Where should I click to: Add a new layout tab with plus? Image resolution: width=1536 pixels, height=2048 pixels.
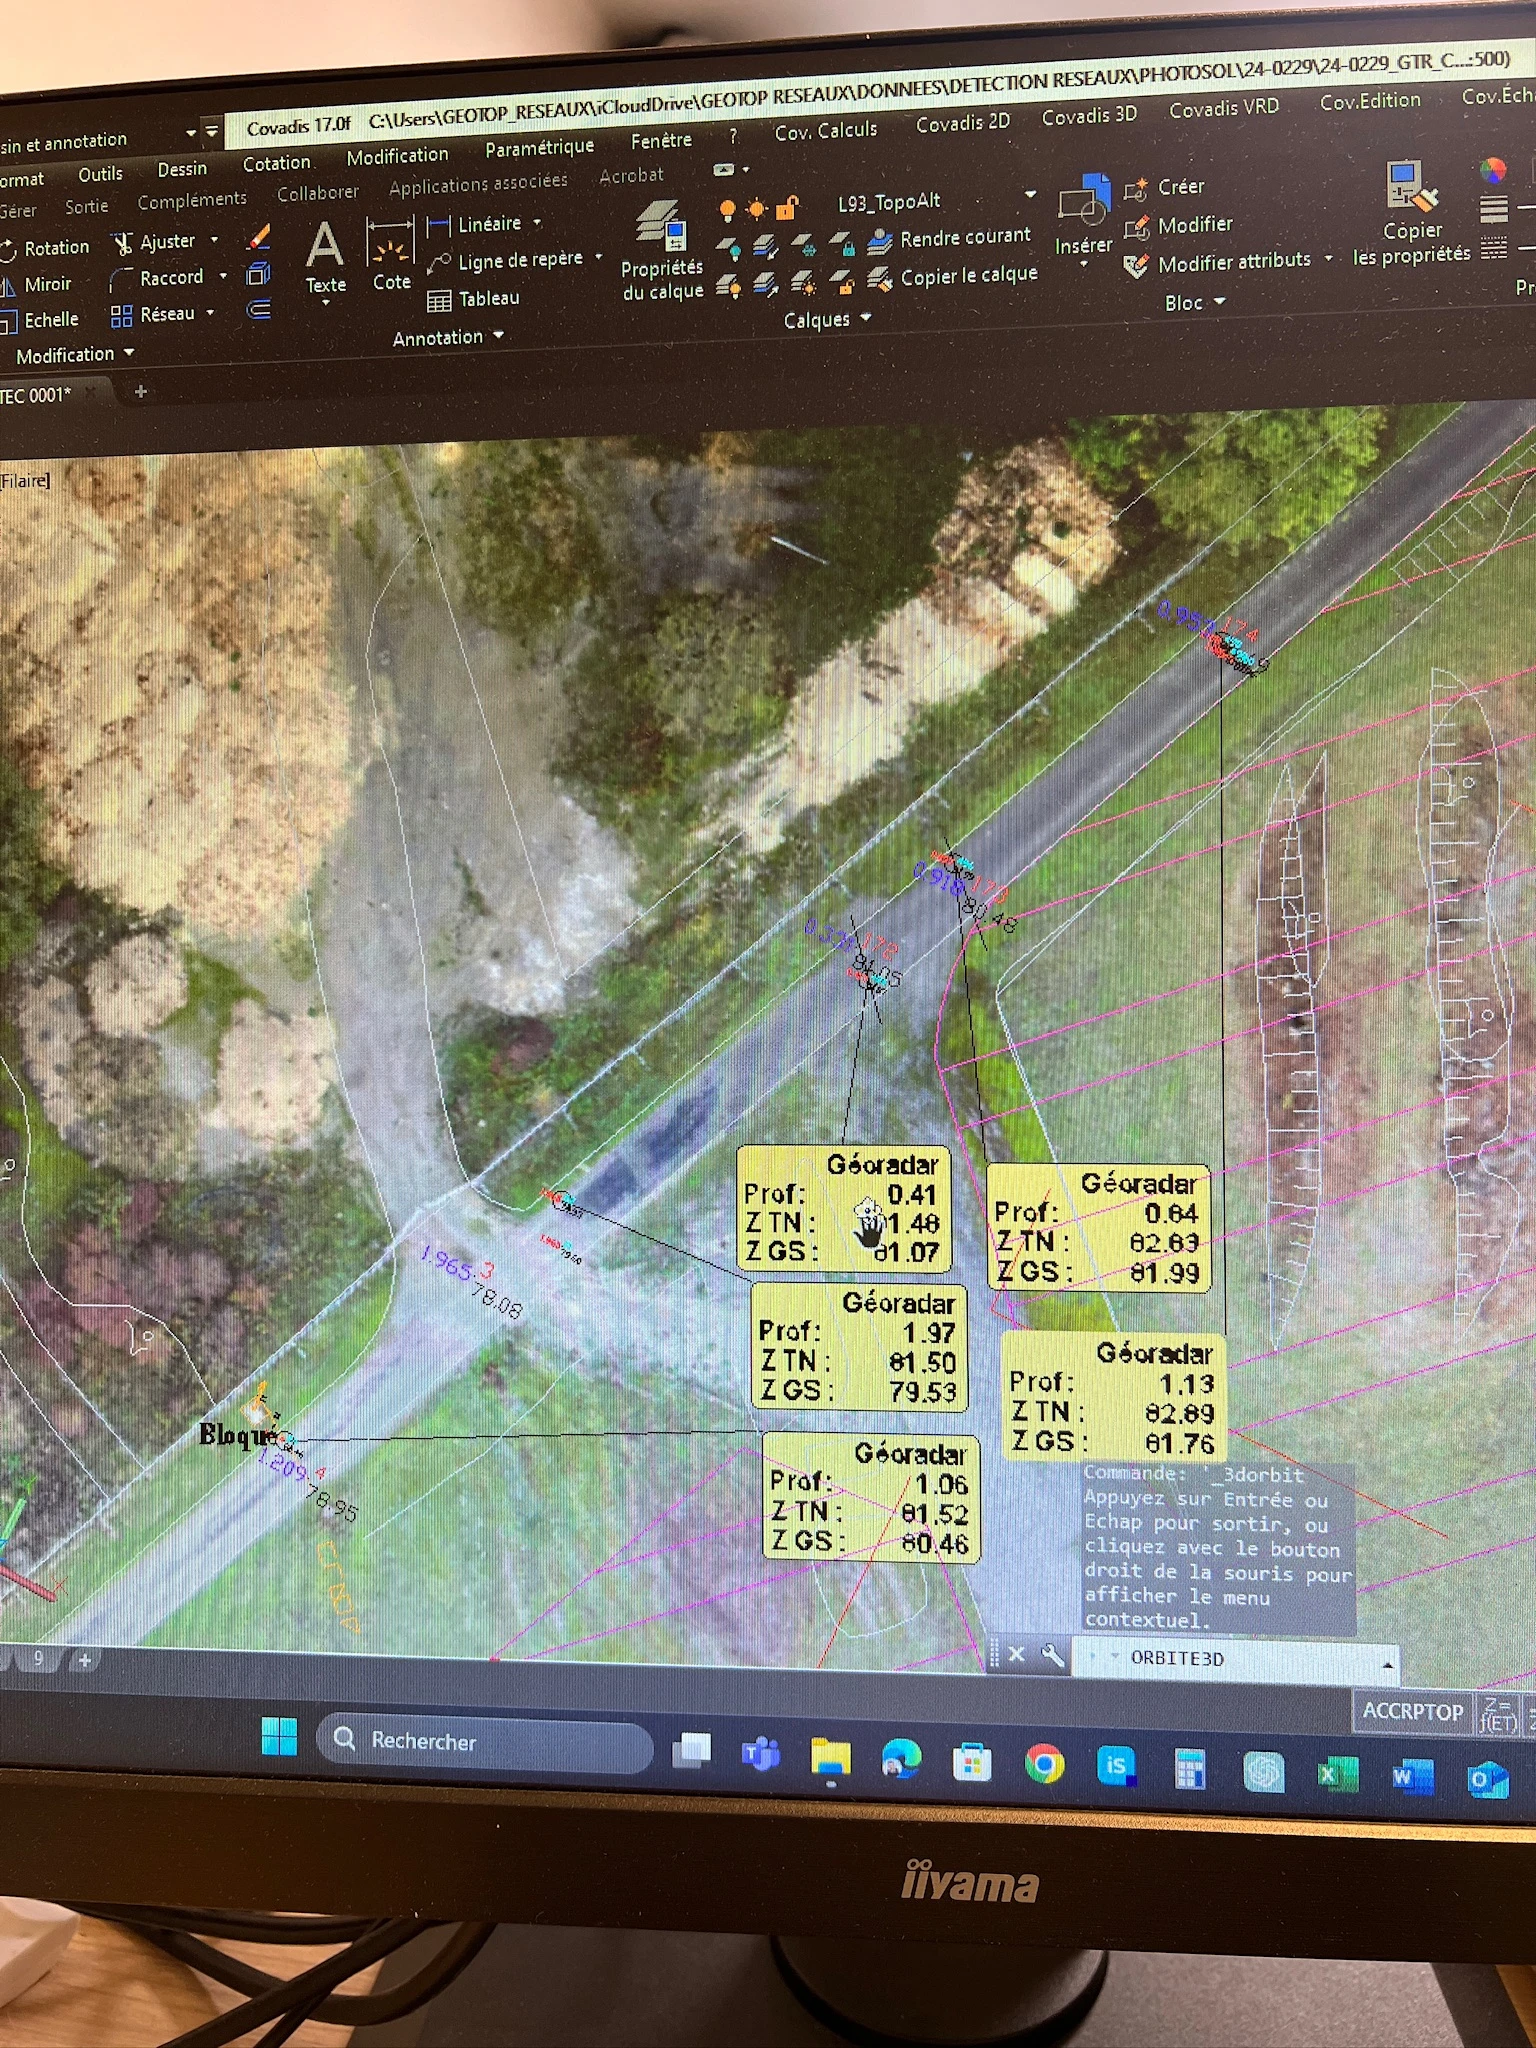(x=85, y=1660)
